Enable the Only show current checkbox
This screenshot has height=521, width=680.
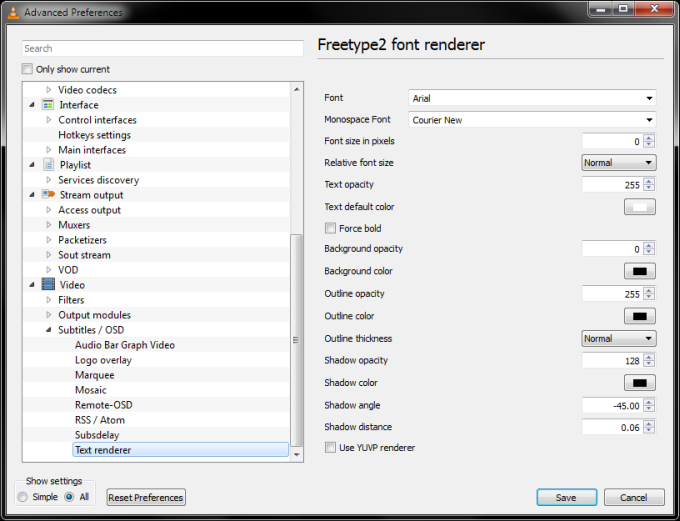(x=27, y=69)
